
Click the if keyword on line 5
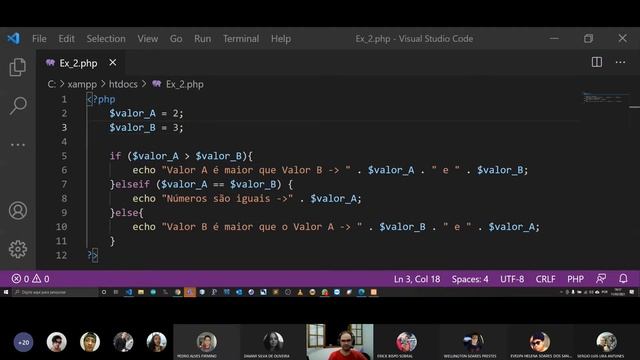[x=115, y=156]
